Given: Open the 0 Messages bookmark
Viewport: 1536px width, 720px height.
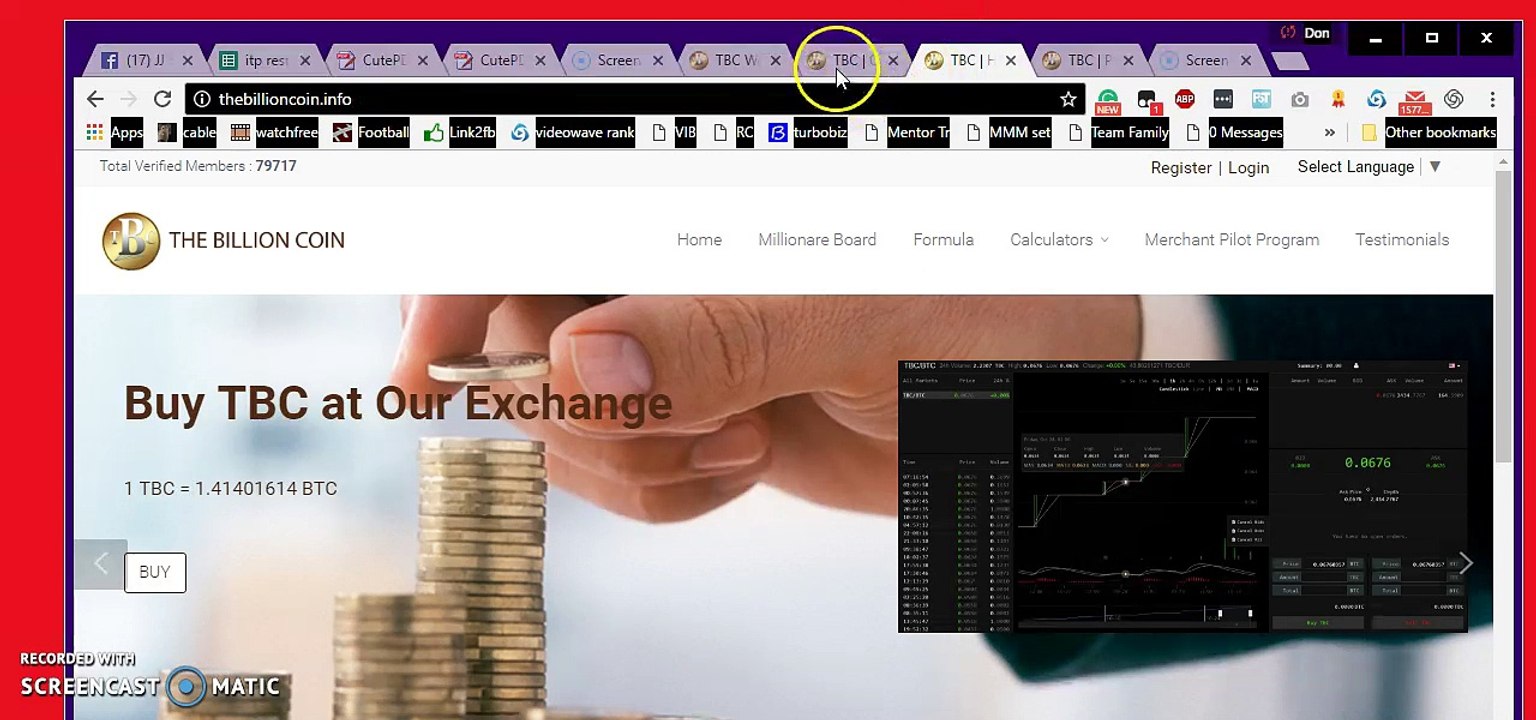Looking at the screenshot, I should [1233, 132].
